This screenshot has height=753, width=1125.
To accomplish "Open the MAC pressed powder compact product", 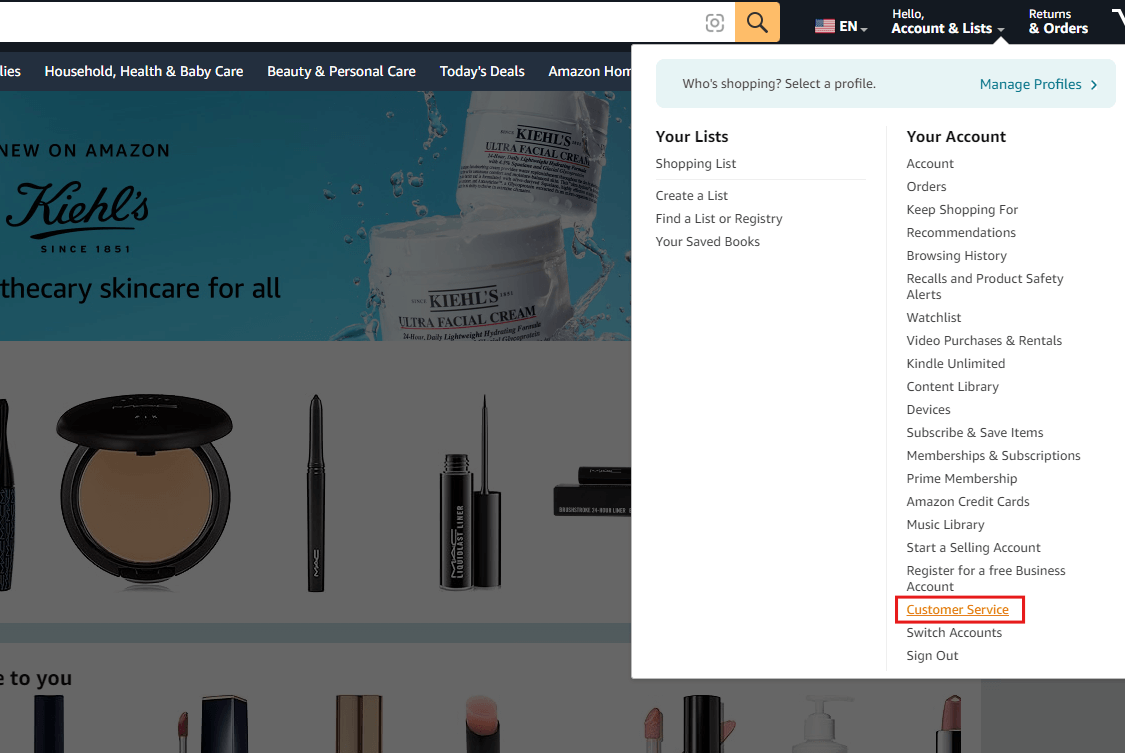I will [145, 489].
